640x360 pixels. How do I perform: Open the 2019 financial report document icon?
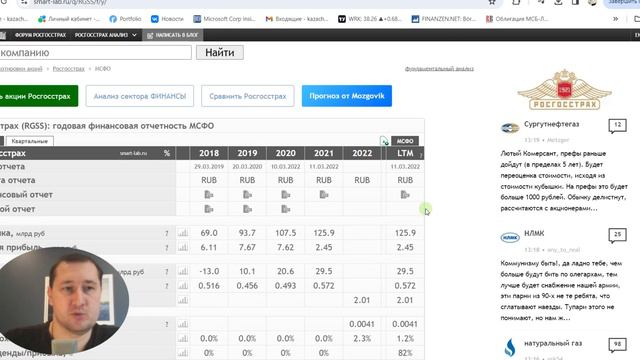pos(247,195)
